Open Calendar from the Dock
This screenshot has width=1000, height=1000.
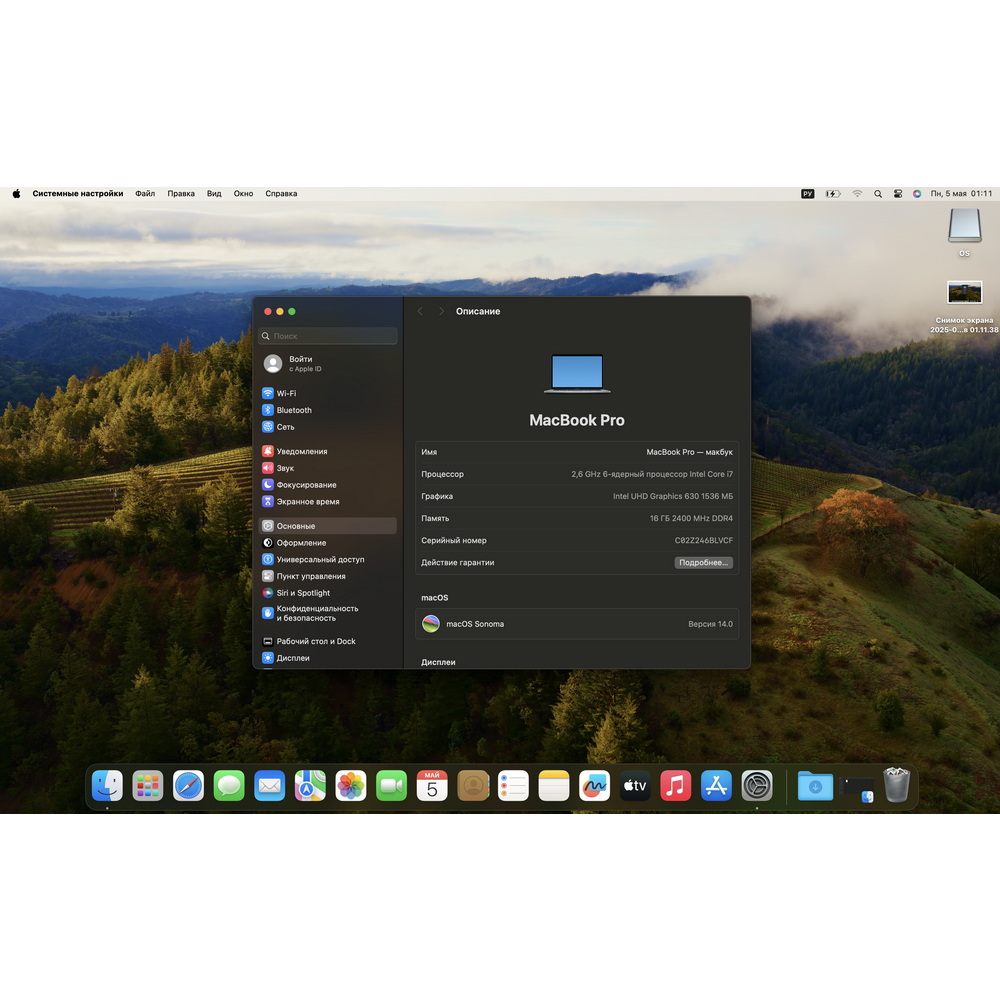(x=432, y=786)
